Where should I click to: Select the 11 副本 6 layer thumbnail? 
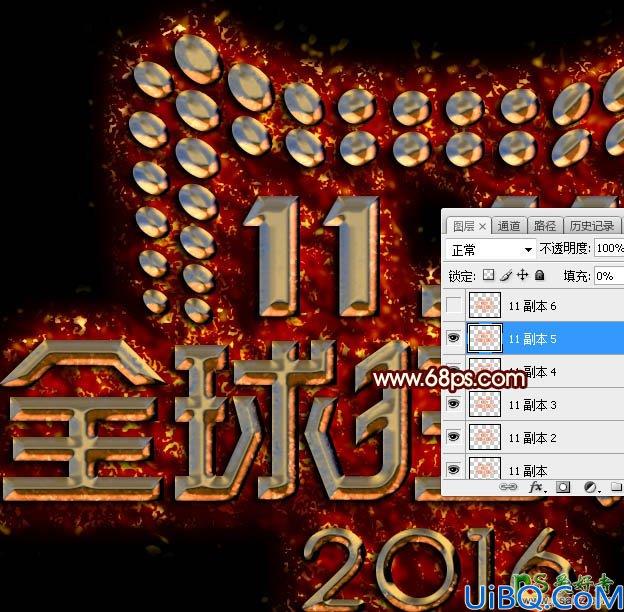pyautogui.click(x=485, y=305)
